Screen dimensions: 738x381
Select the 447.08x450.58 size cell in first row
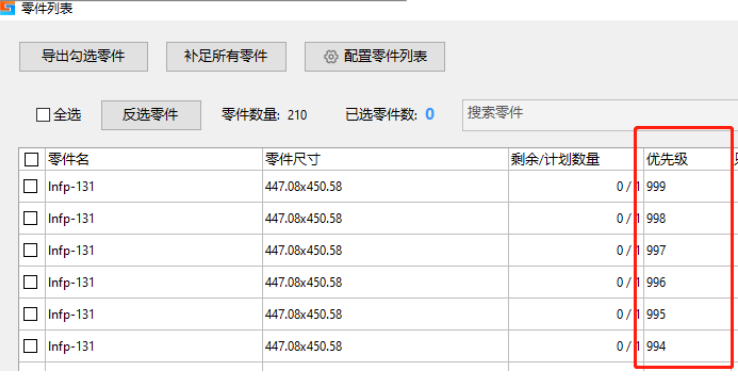pyautogui.click(x=385, y=187)
